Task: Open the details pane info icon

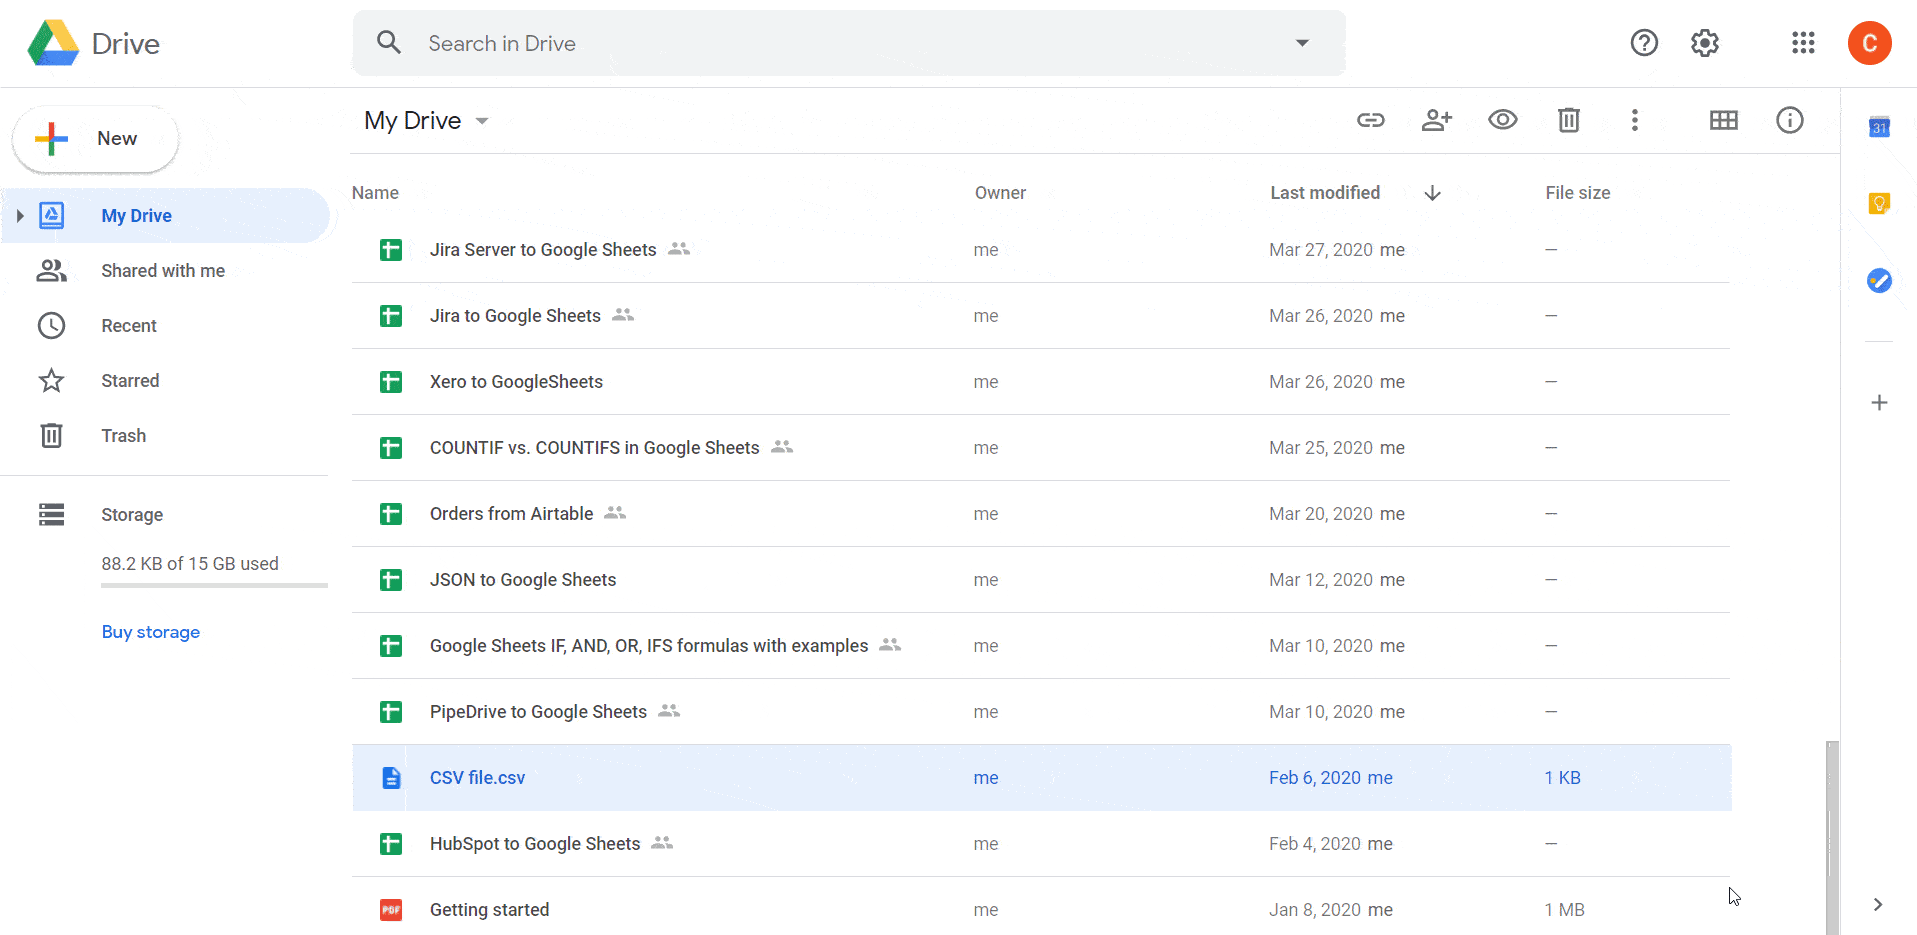Action: pyautogui.click(x=1789, y=120)
